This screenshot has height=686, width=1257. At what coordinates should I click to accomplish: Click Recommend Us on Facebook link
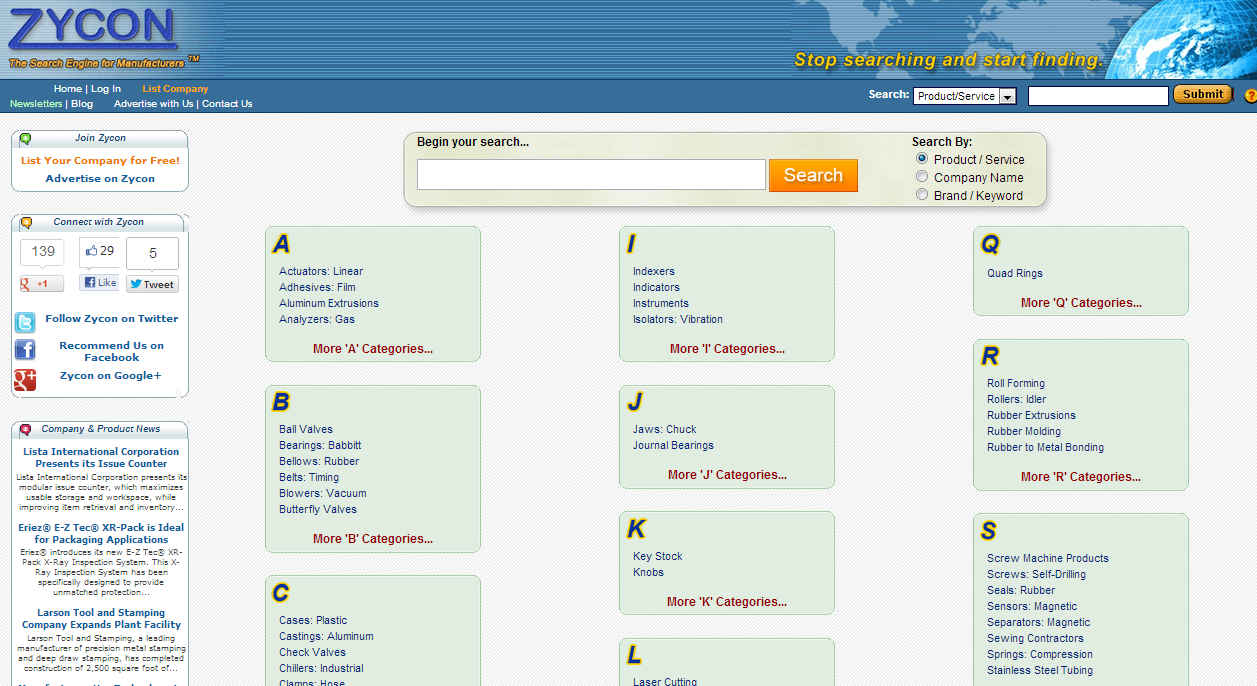pyautogui.click(x=112, y=352)
